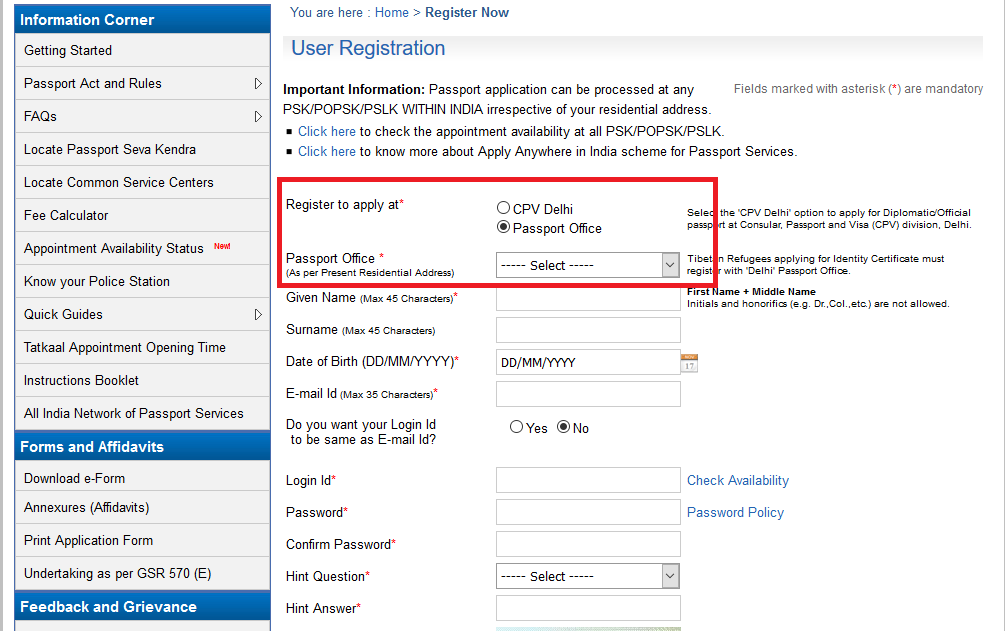The image size is (1005, 631).
Task: Select Yes for Login Id same as E-mail
Action: 516,426
